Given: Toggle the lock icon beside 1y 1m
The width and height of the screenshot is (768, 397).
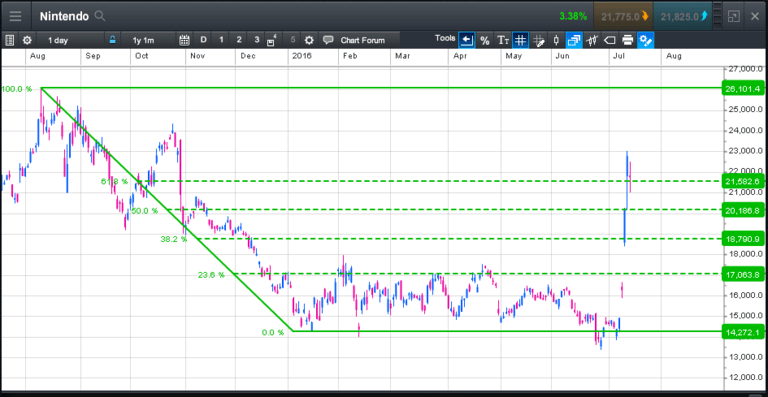Looking at the screenshot, I should [113, 40].
